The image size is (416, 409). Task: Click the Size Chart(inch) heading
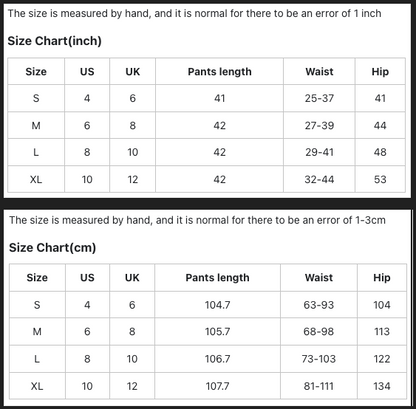54,41
